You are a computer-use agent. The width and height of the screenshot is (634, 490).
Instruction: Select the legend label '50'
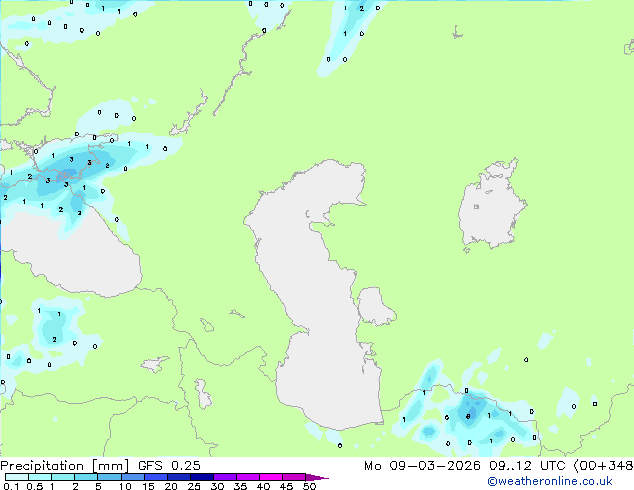pos(310,486)
